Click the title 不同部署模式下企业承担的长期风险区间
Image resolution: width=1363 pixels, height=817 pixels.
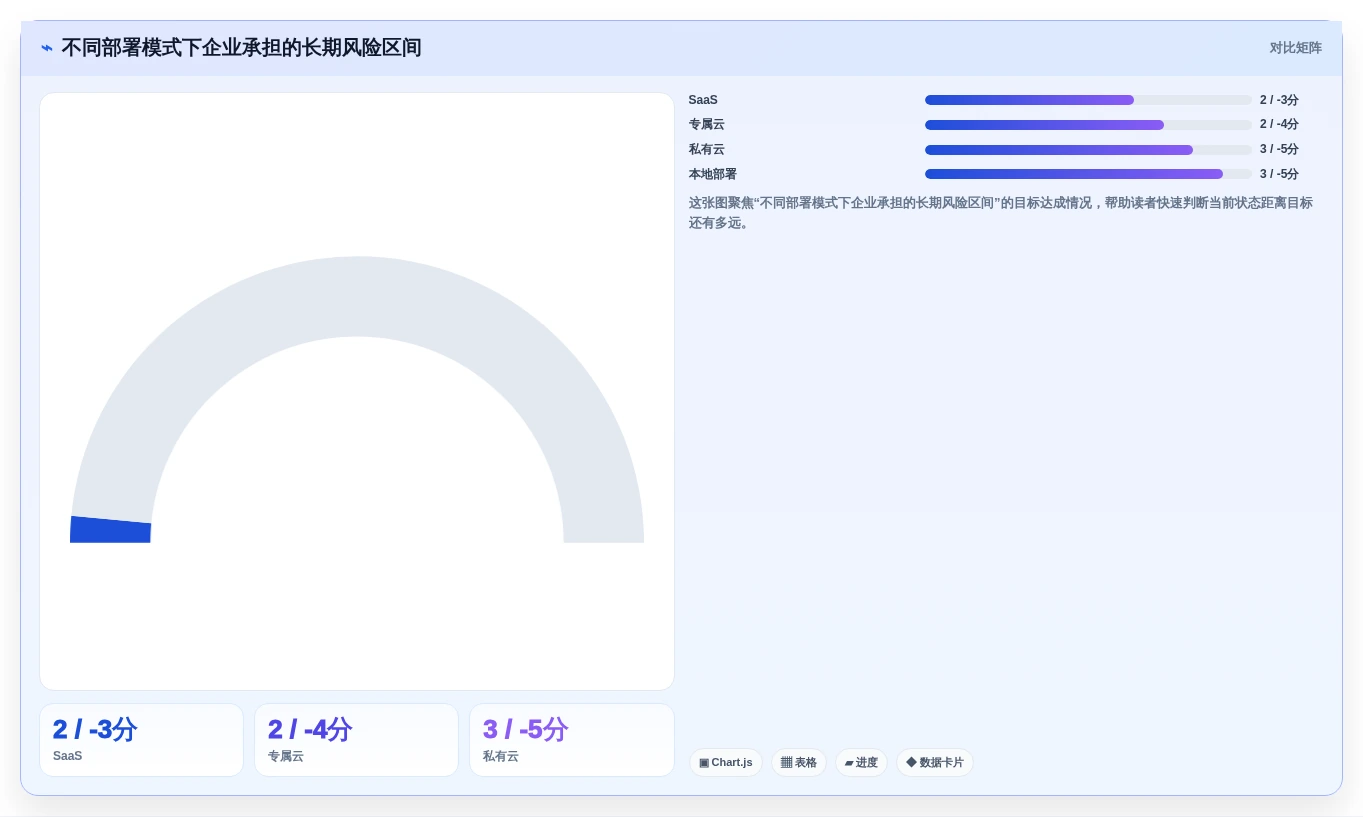[241, 48]
